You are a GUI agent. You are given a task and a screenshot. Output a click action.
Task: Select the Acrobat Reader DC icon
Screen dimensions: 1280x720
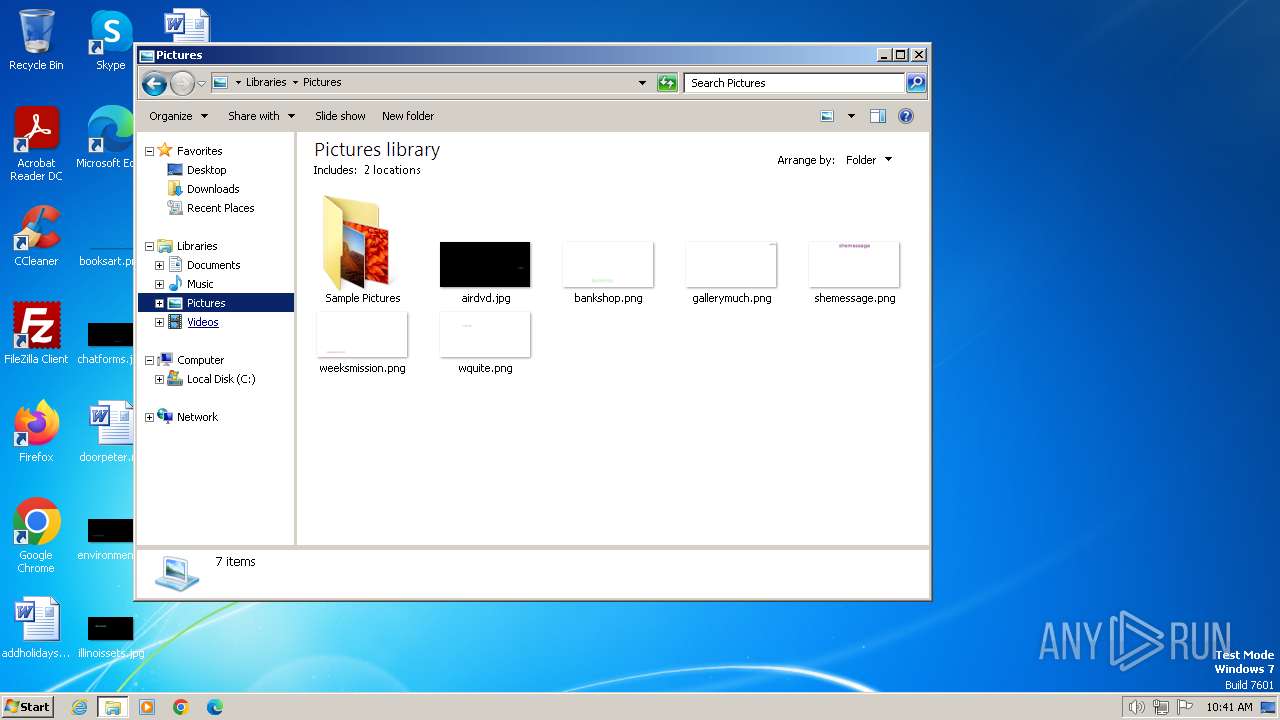click(36, 144)
